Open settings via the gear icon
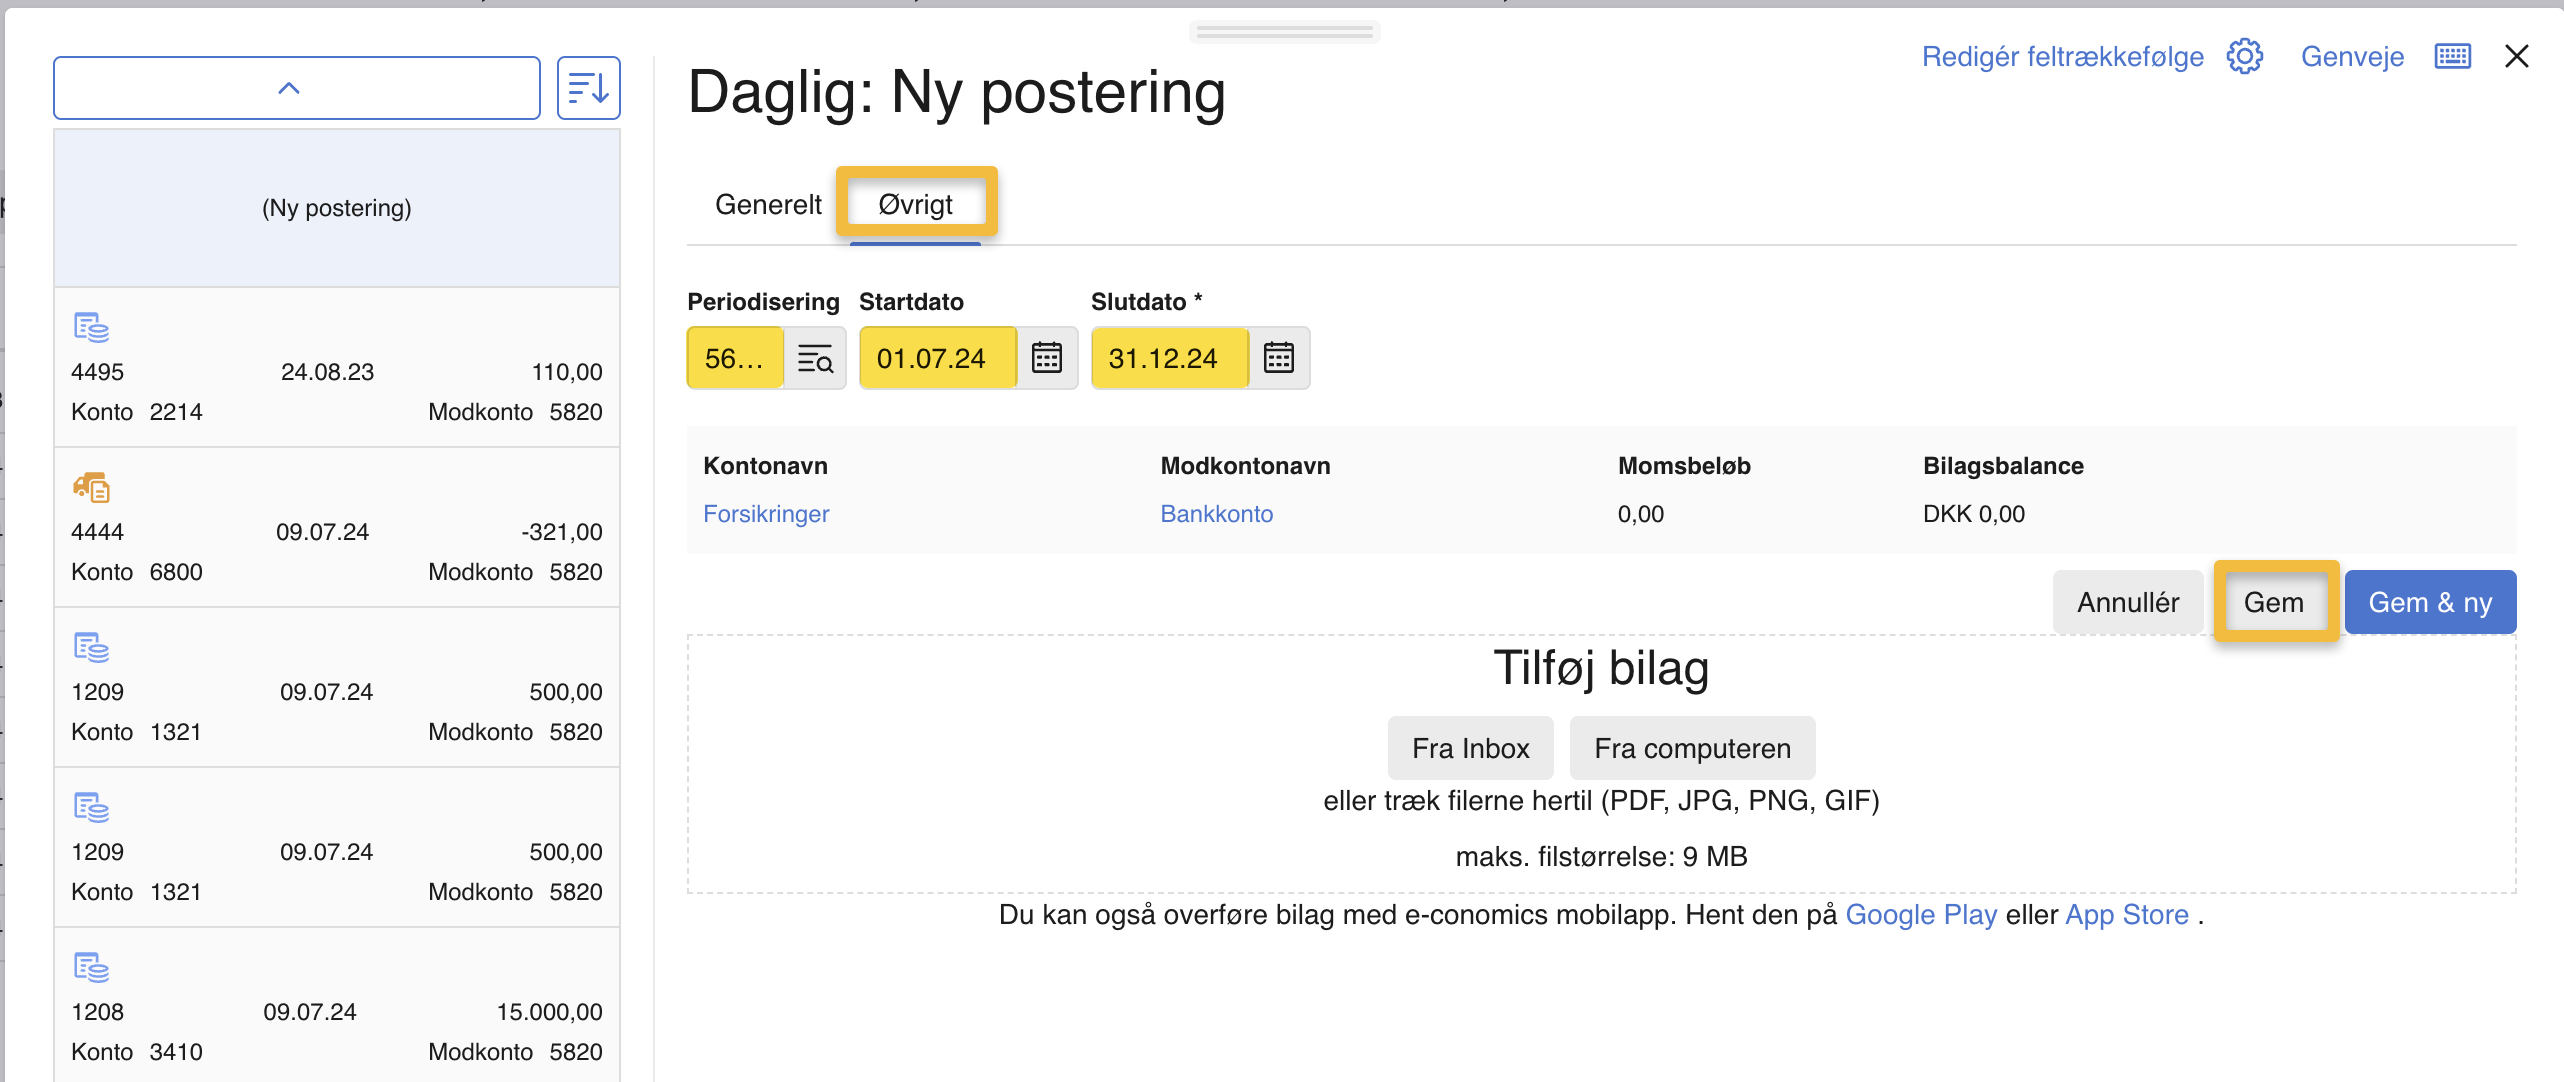The image size is (2564, 1082). point(2245,56)
